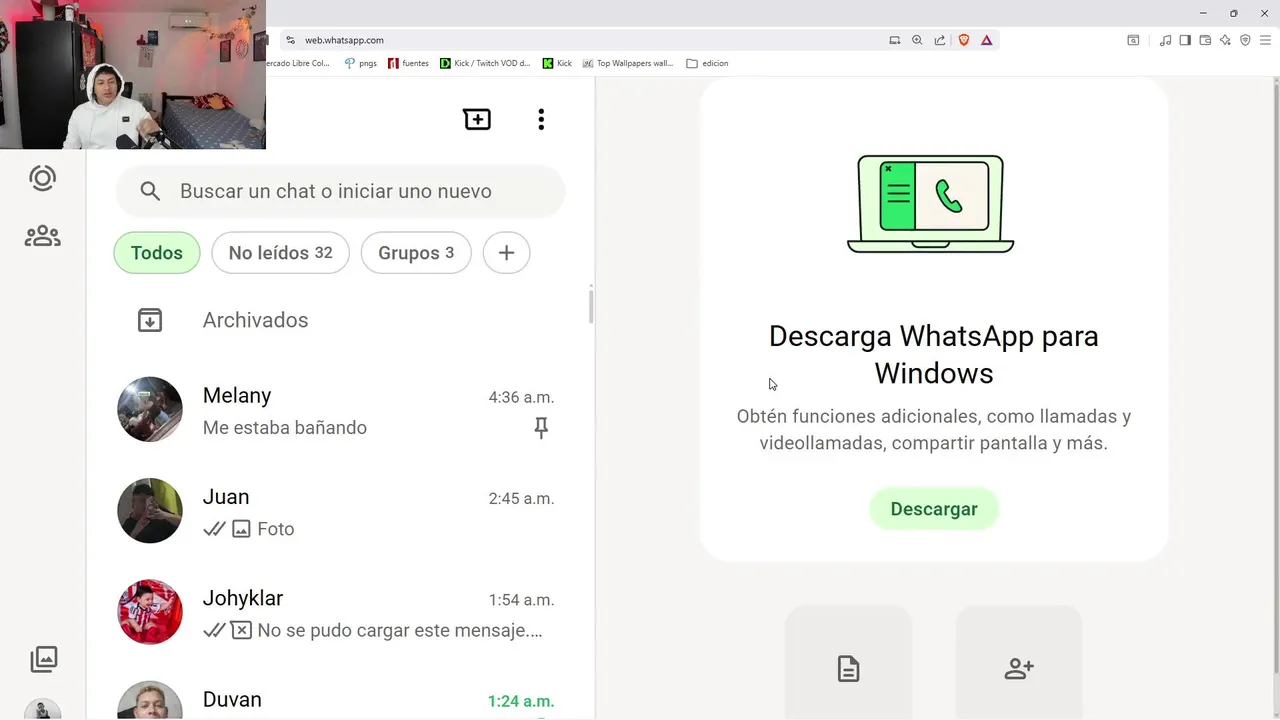This screenshot has height=720, width=1280.
Task: Click 'No se pudo cargar este mensaje' preview
Action: pos(400,631)
